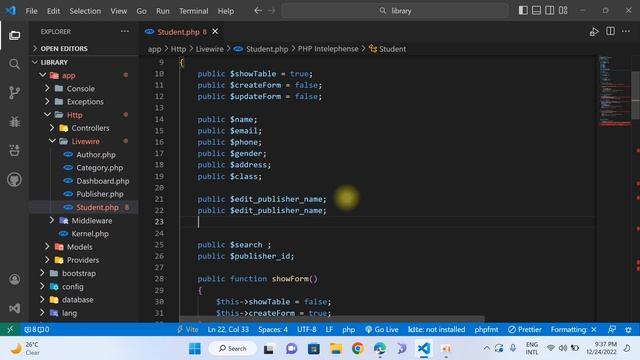Go back with the left arrow
Viewport: 640px width, 360px height.
click(x=258, y=11)
